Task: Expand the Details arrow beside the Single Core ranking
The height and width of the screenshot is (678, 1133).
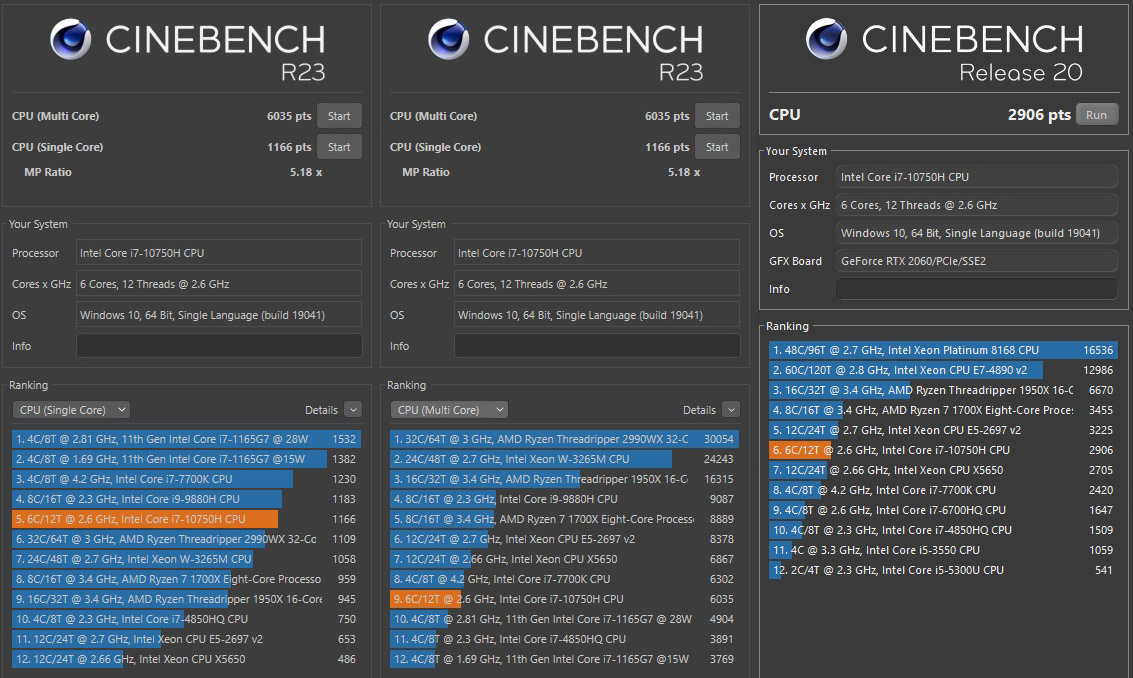Action: point(353,410)
